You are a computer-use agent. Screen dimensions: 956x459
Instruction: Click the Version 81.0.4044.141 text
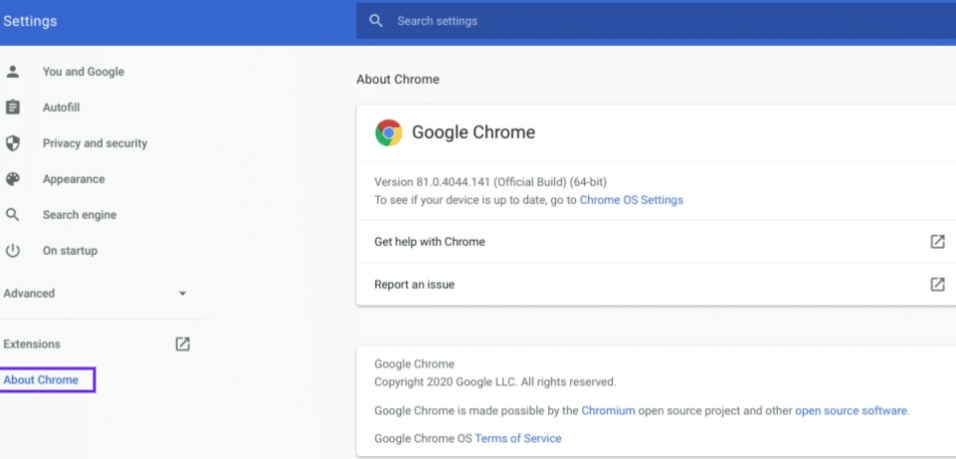coord(490,182)
